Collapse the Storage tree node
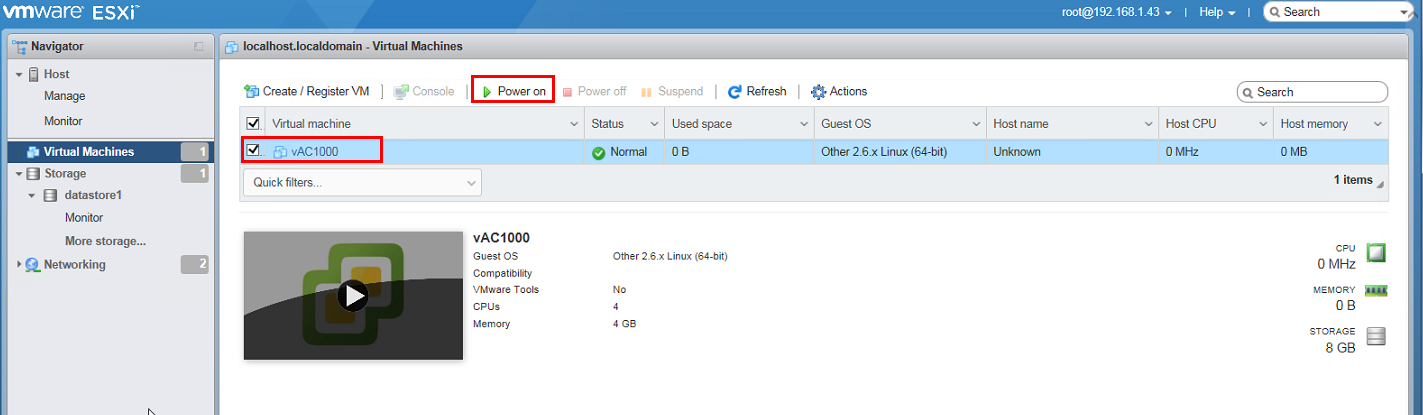The image size is (1423, 415). (19, 174)
